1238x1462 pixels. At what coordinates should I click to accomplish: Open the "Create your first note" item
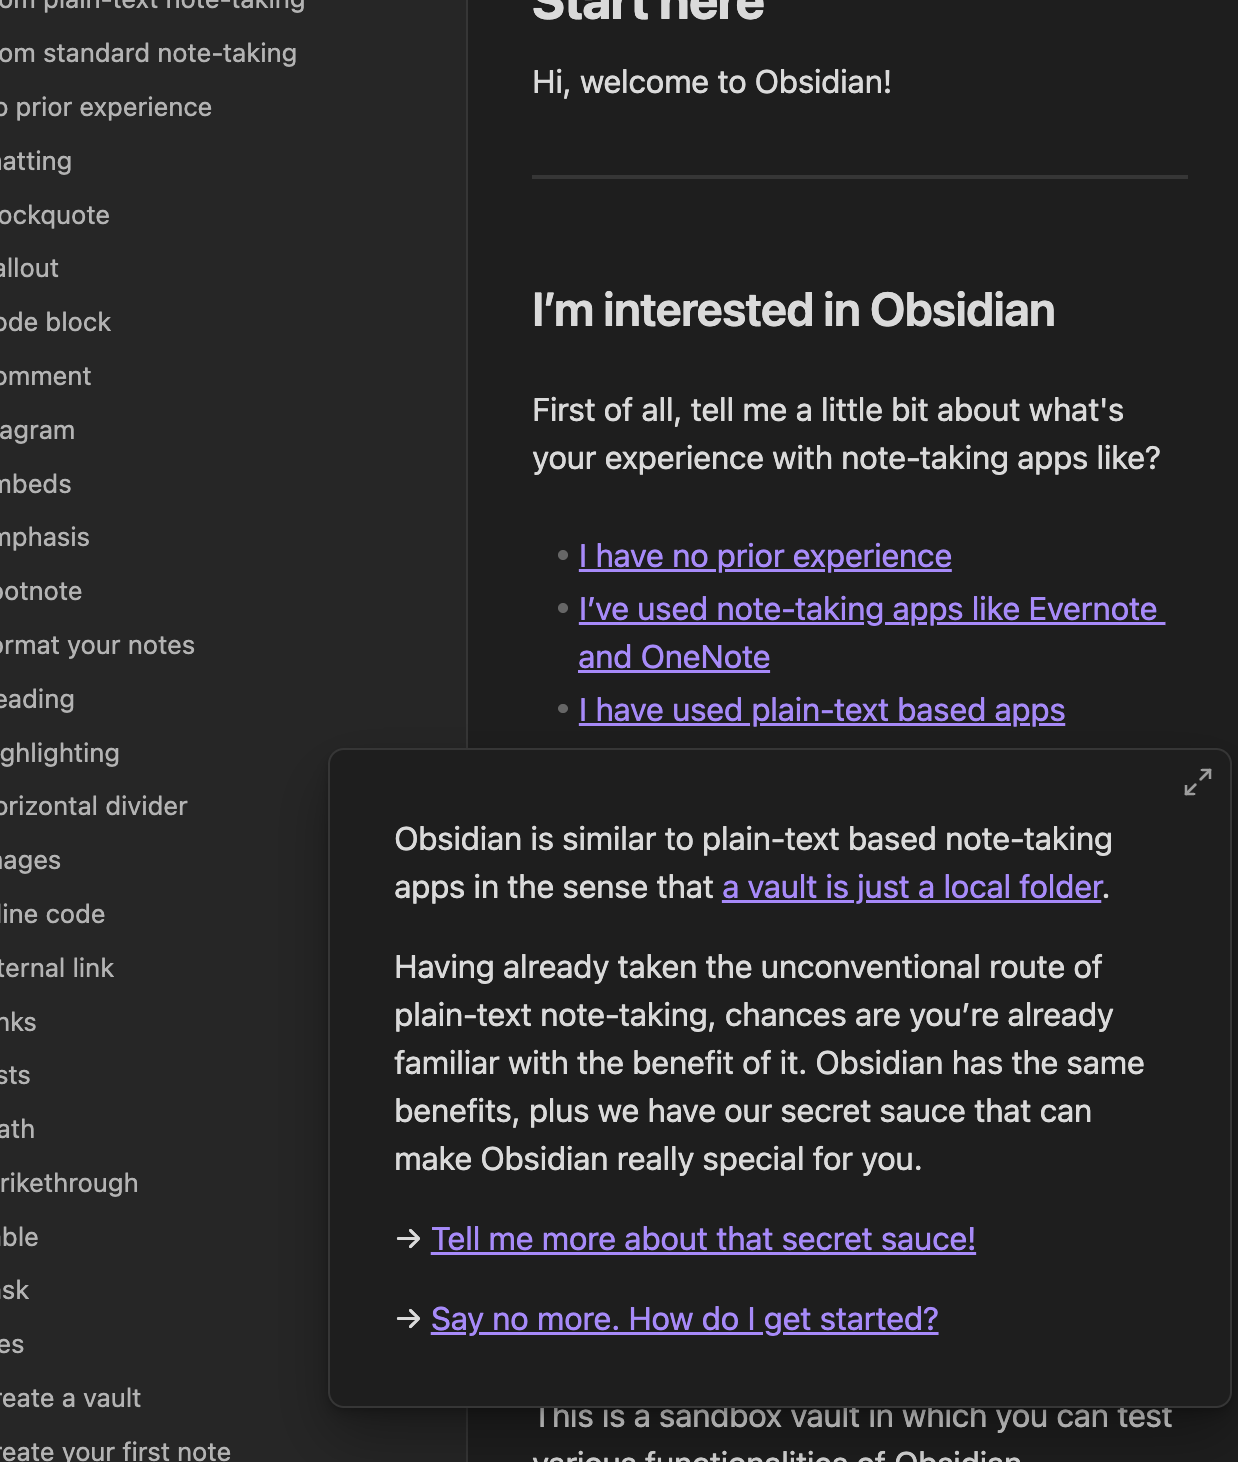pyautogui.click(x=115, y=1450)
